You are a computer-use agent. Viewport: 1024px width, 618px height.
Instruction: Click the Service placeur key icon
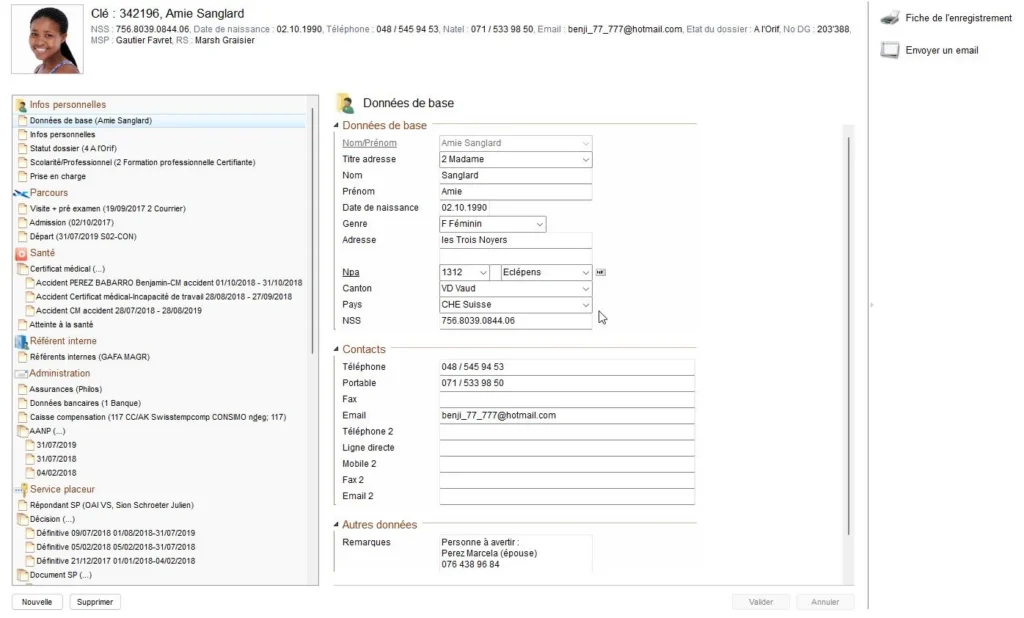coord(22,489)
